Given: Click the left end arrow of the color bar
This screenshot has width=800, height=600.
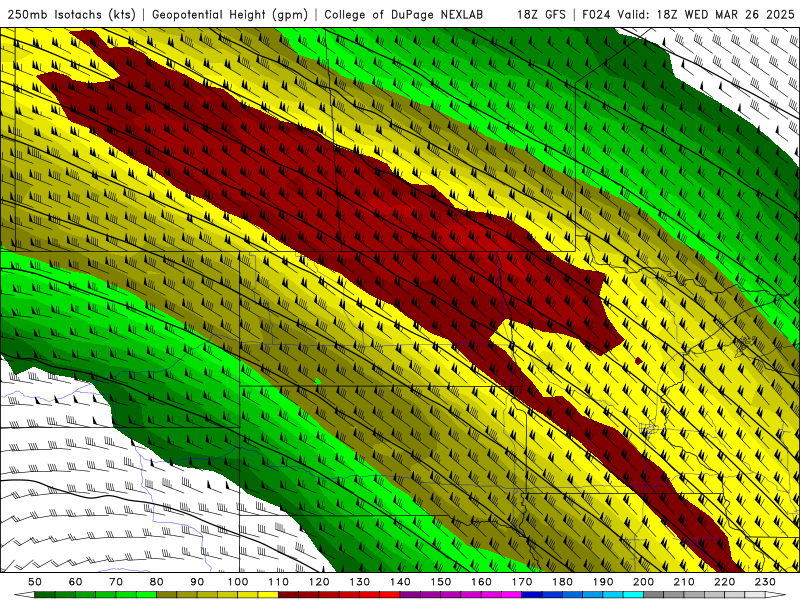Looking at the screenshot, I should tap(24, 595).
